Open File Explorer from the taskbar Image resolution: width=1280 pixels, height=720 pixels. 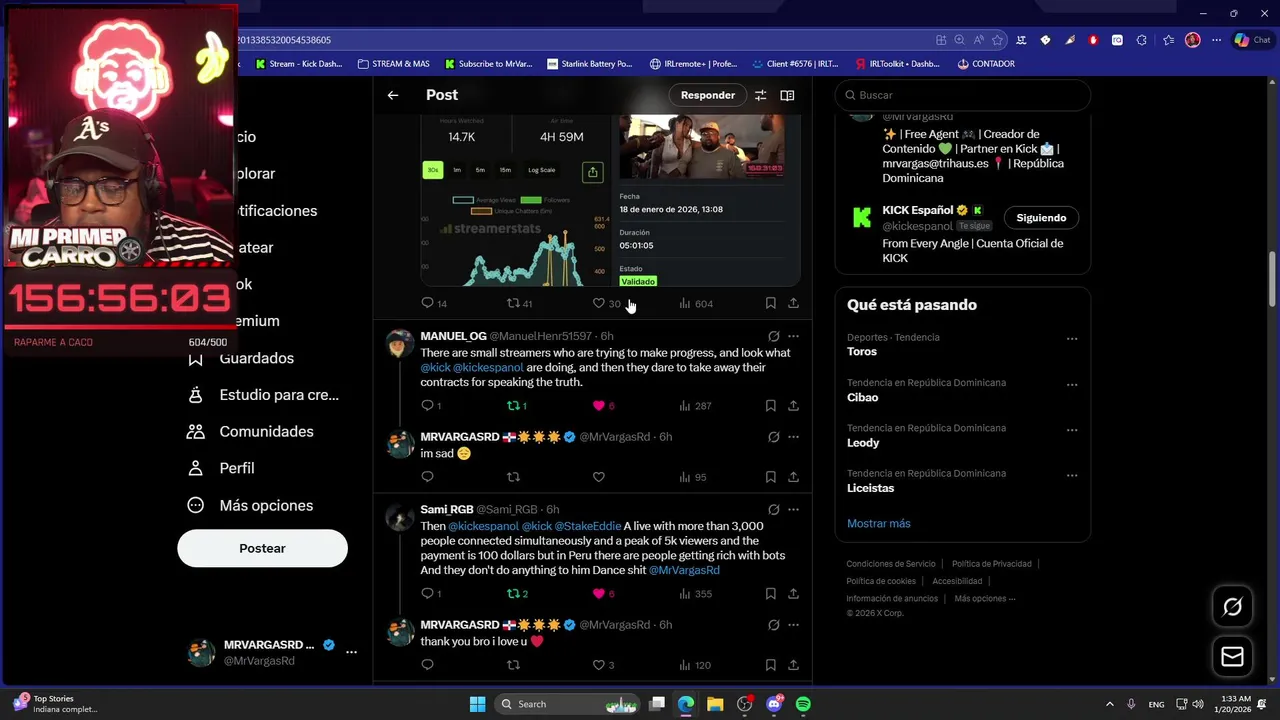tap(715, 704)
